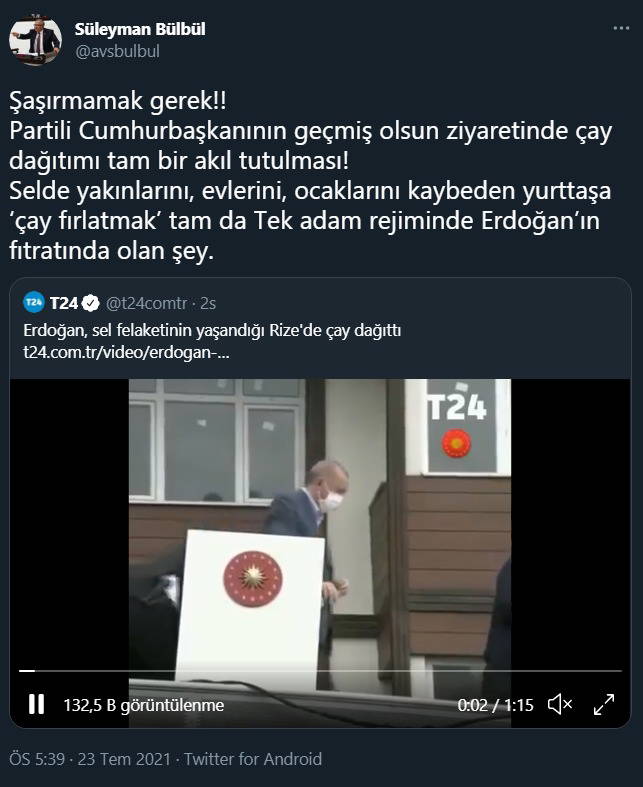Expand the video to fullscreen

click(604, 704)
